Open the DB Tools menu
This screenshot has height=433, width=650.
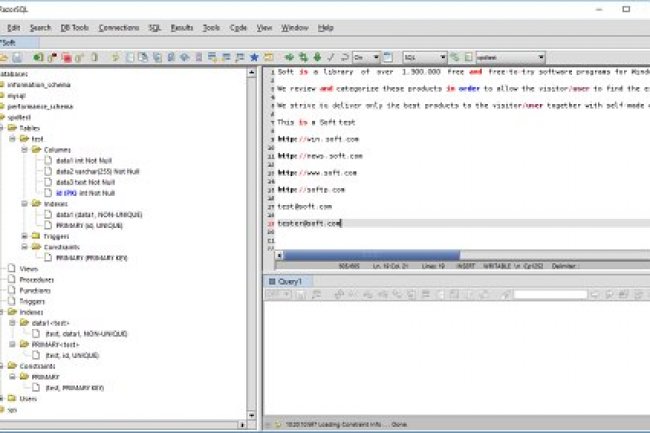click(x=73, y=27)
